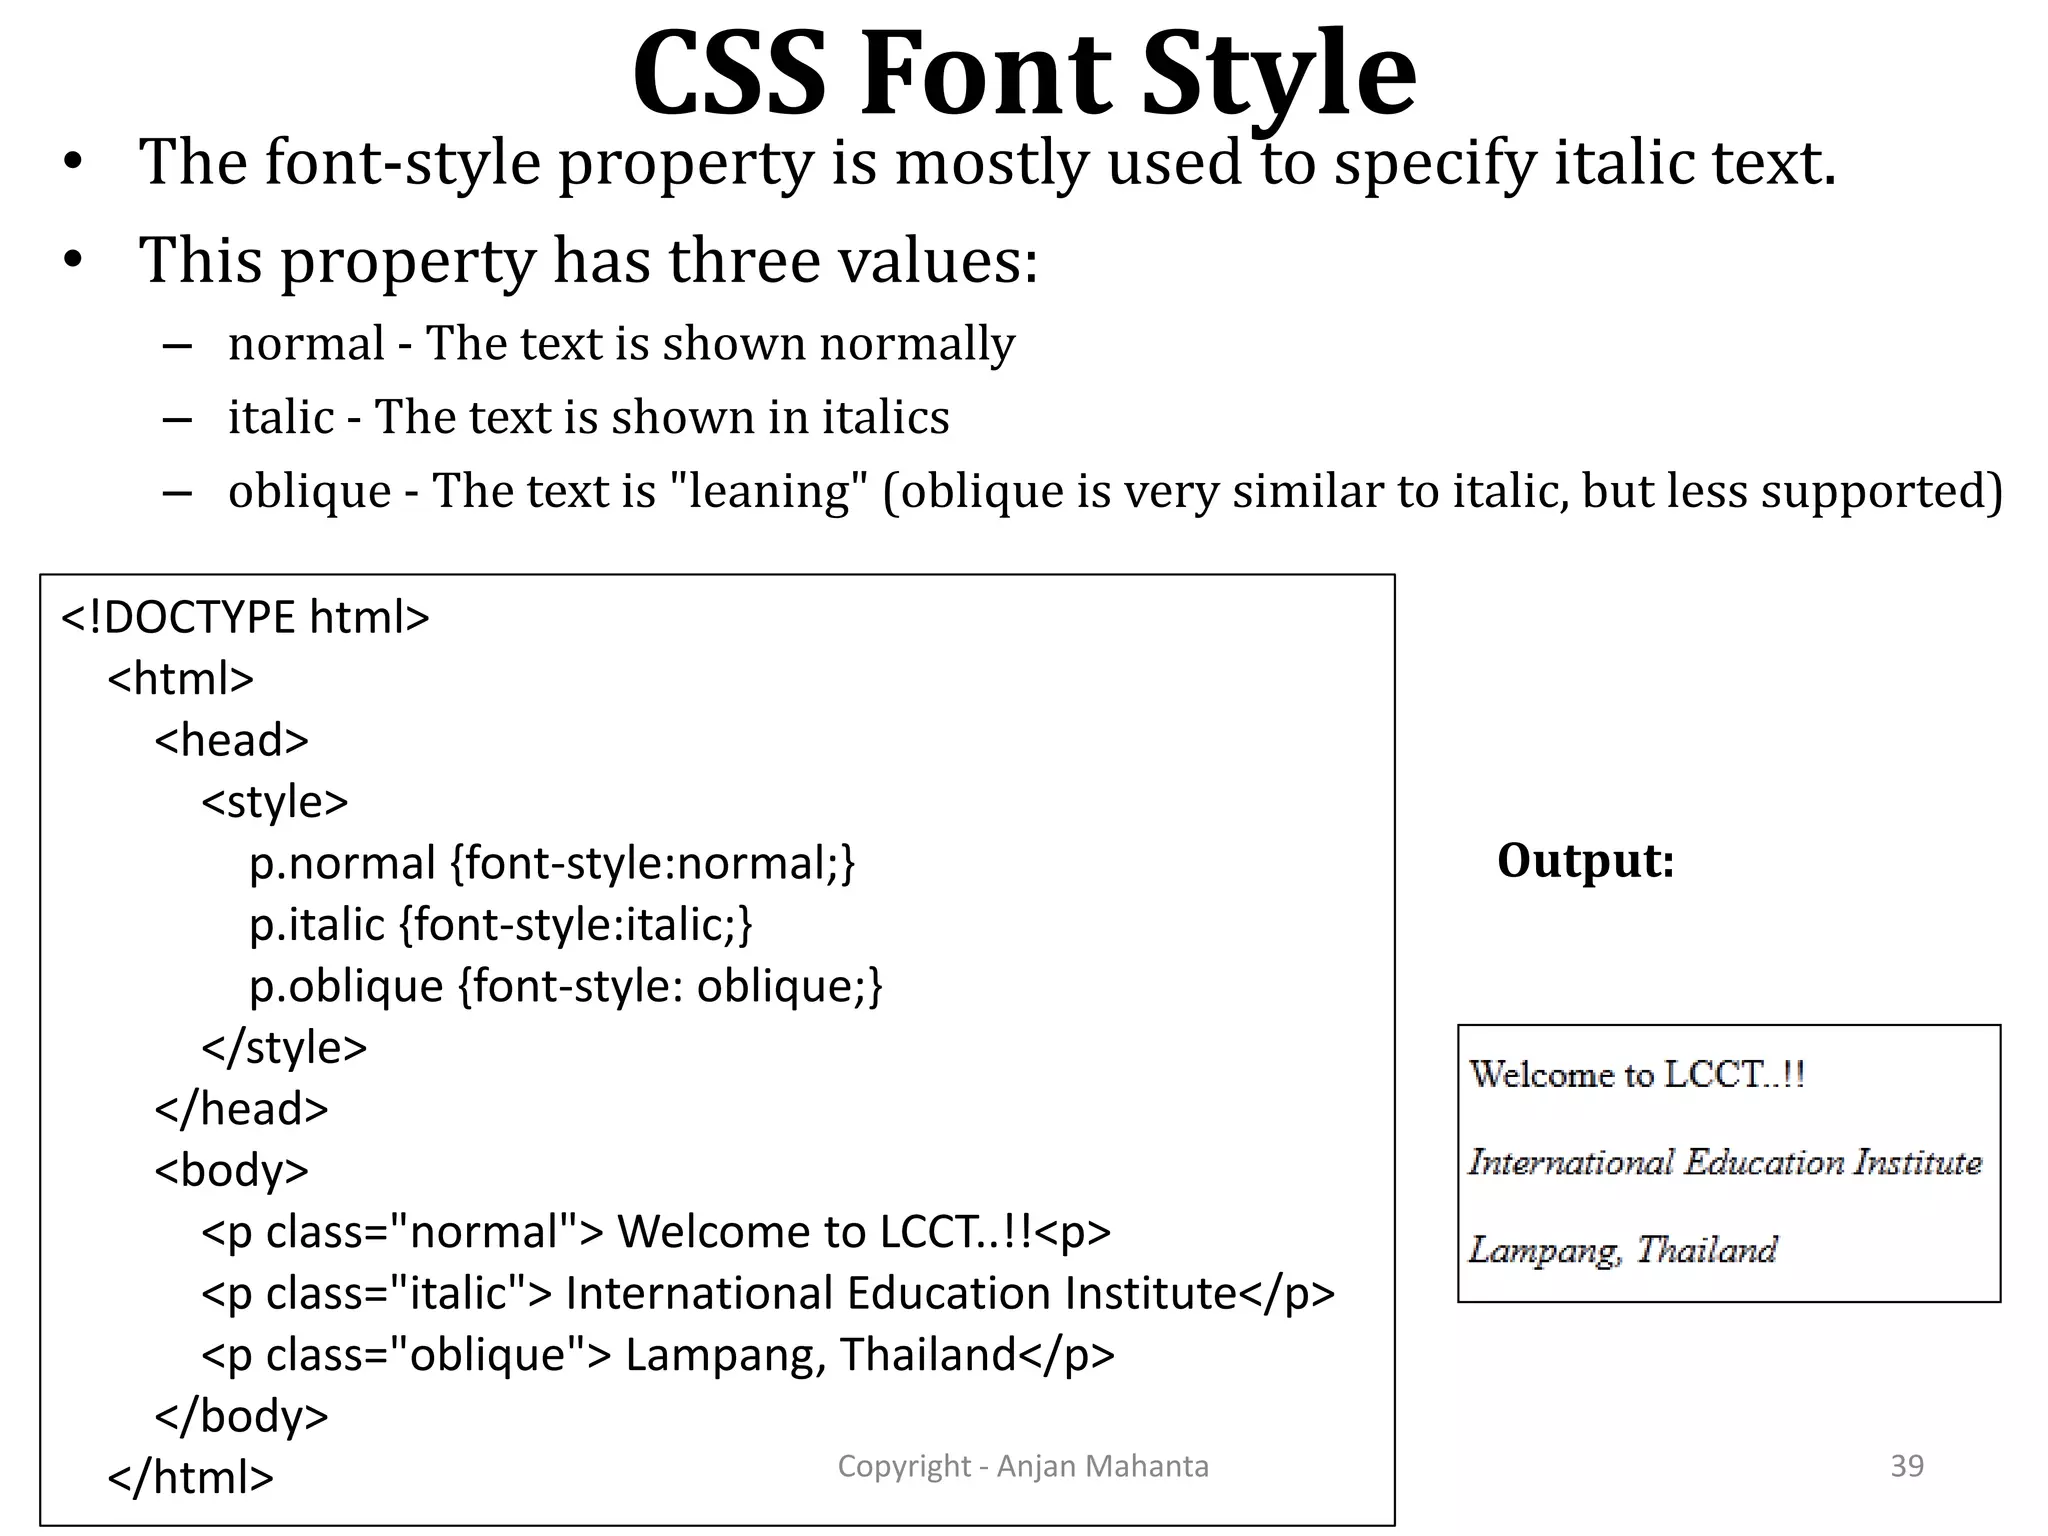Click the opening '<body>' tag line
2048x1536 pixels.
[232, 1170]
